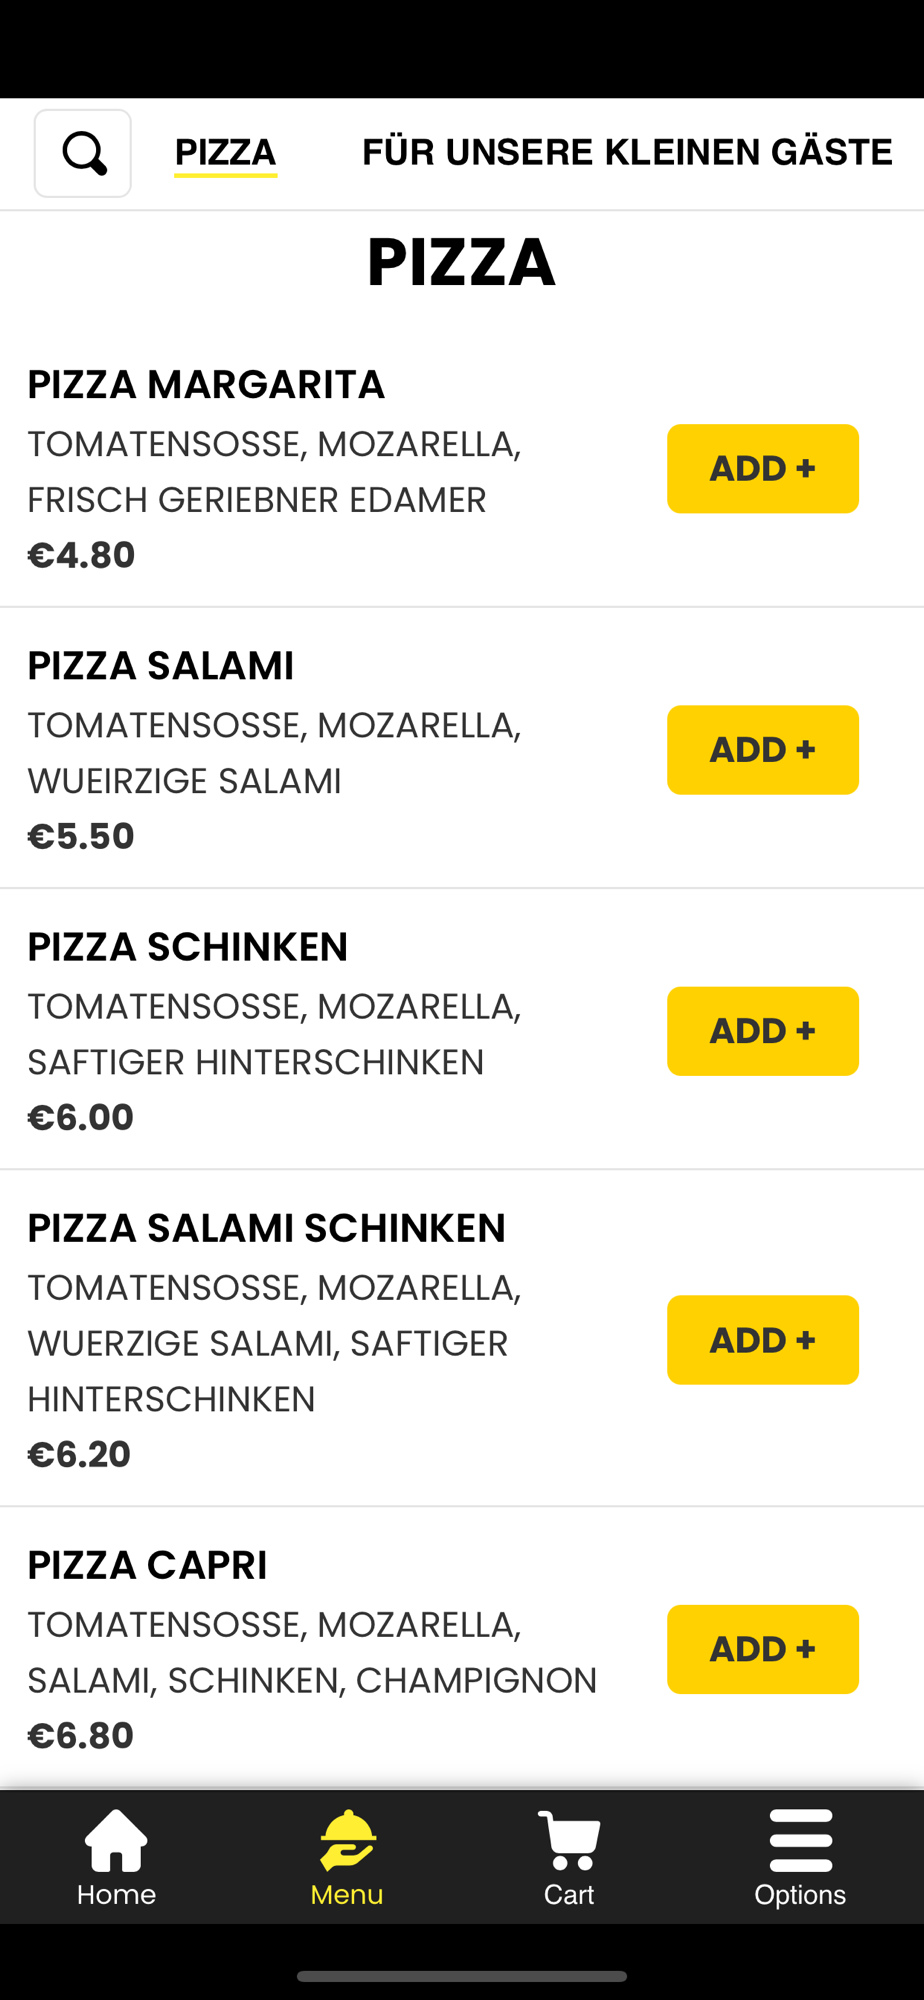The height and width of the screenshot is (2000, 924).
Task: Open the Pizza Capri item title
Action: click(x=148, y=1565)
